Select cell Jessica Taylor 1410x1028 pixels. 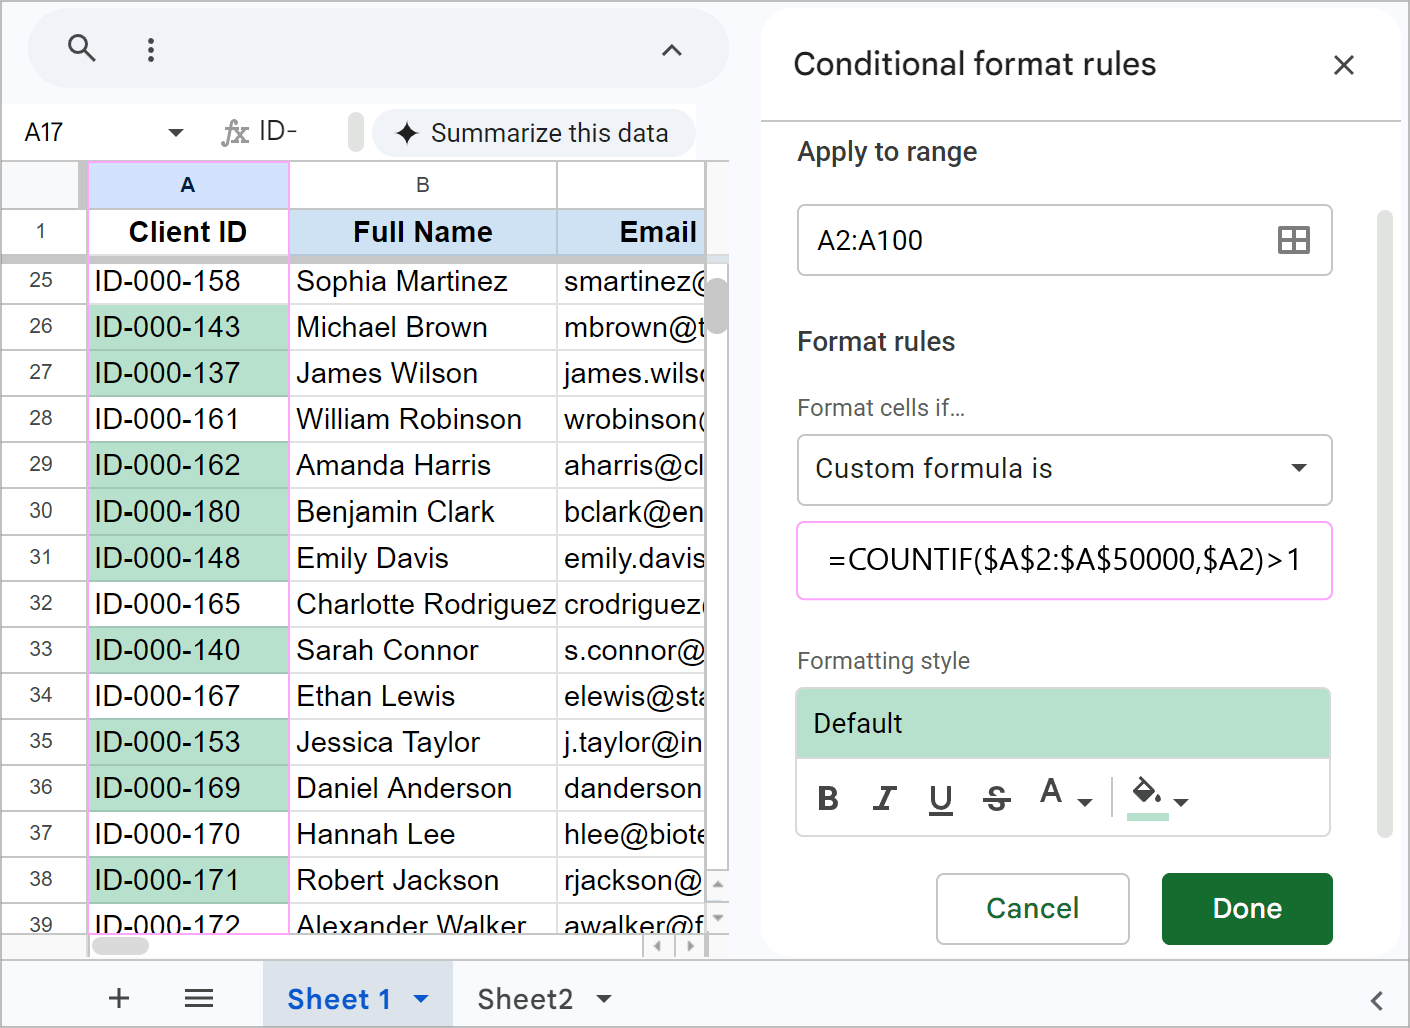[x=423, y=742]
